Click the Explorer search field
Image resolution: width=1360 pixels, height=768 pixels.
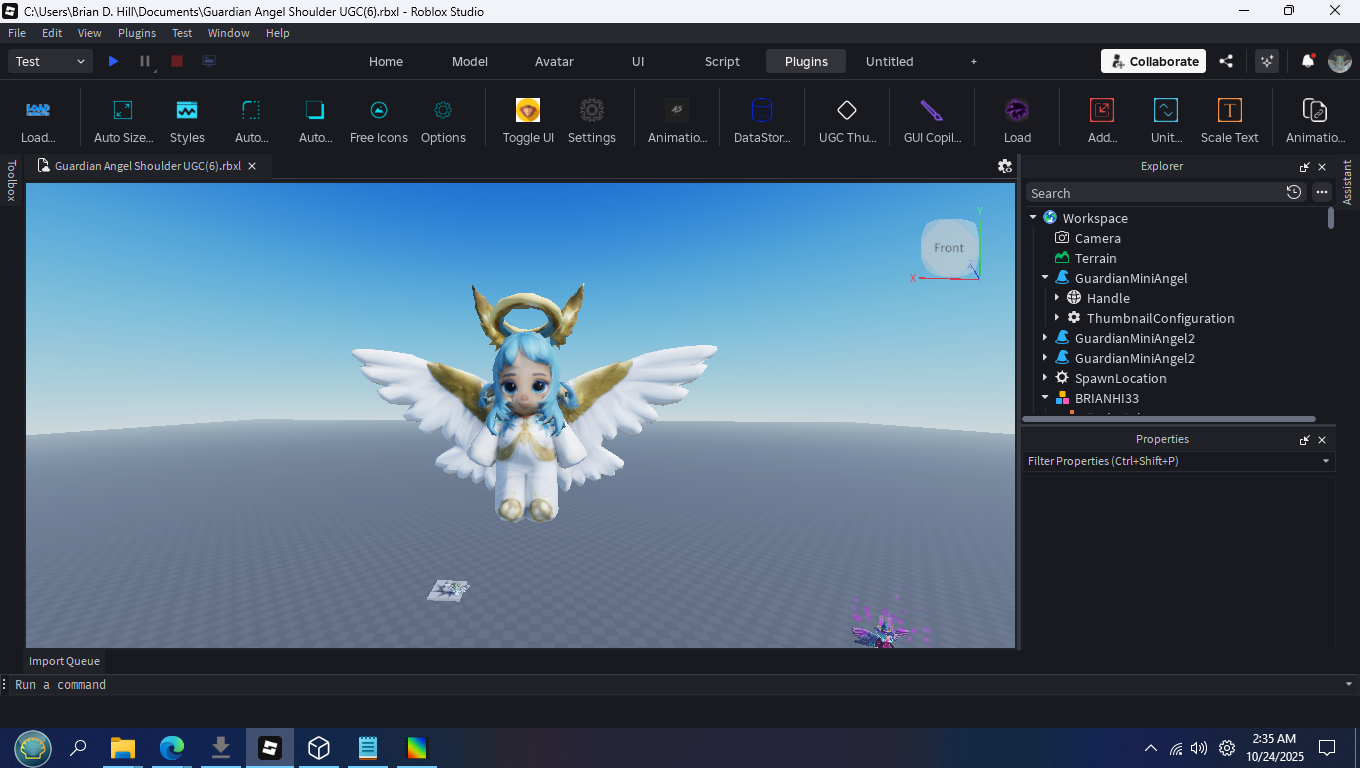pyautogui.click(x=1155, y=193)
